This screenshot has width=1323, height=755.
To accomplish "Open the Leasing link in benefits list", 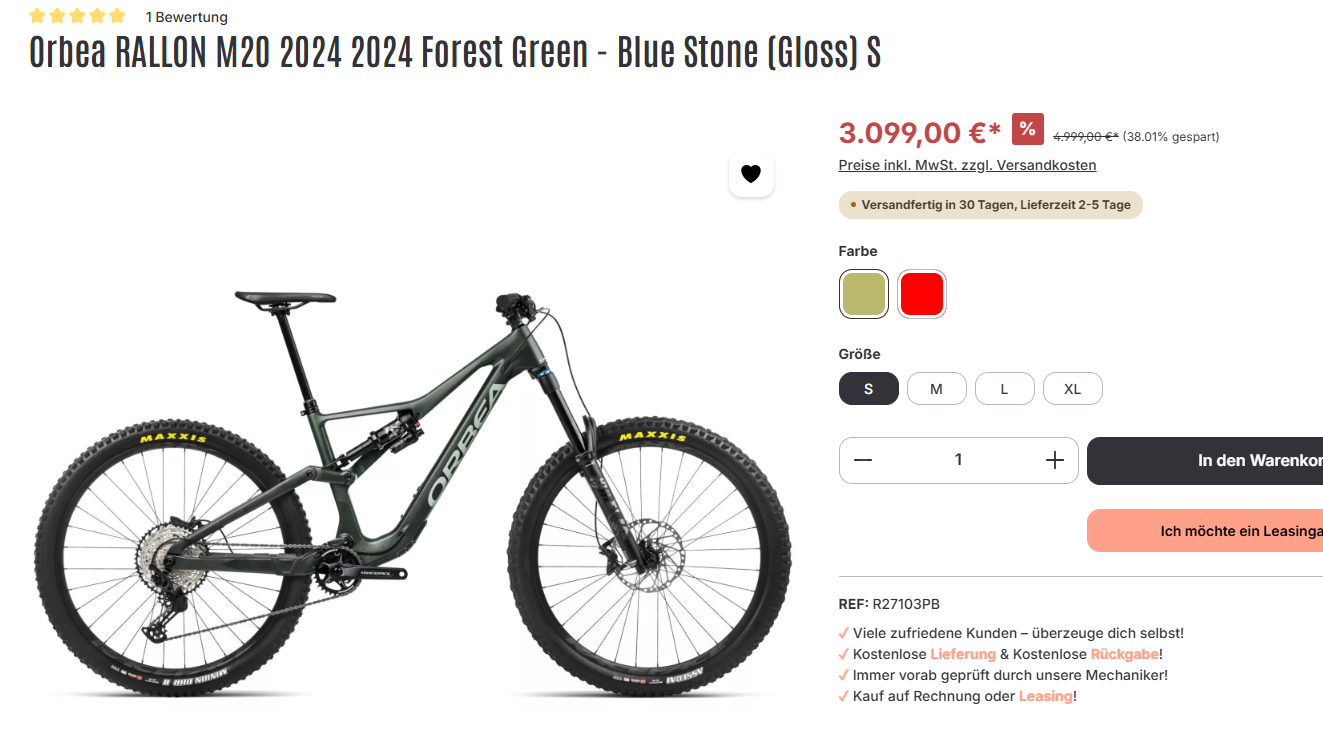I will 1045,696.
